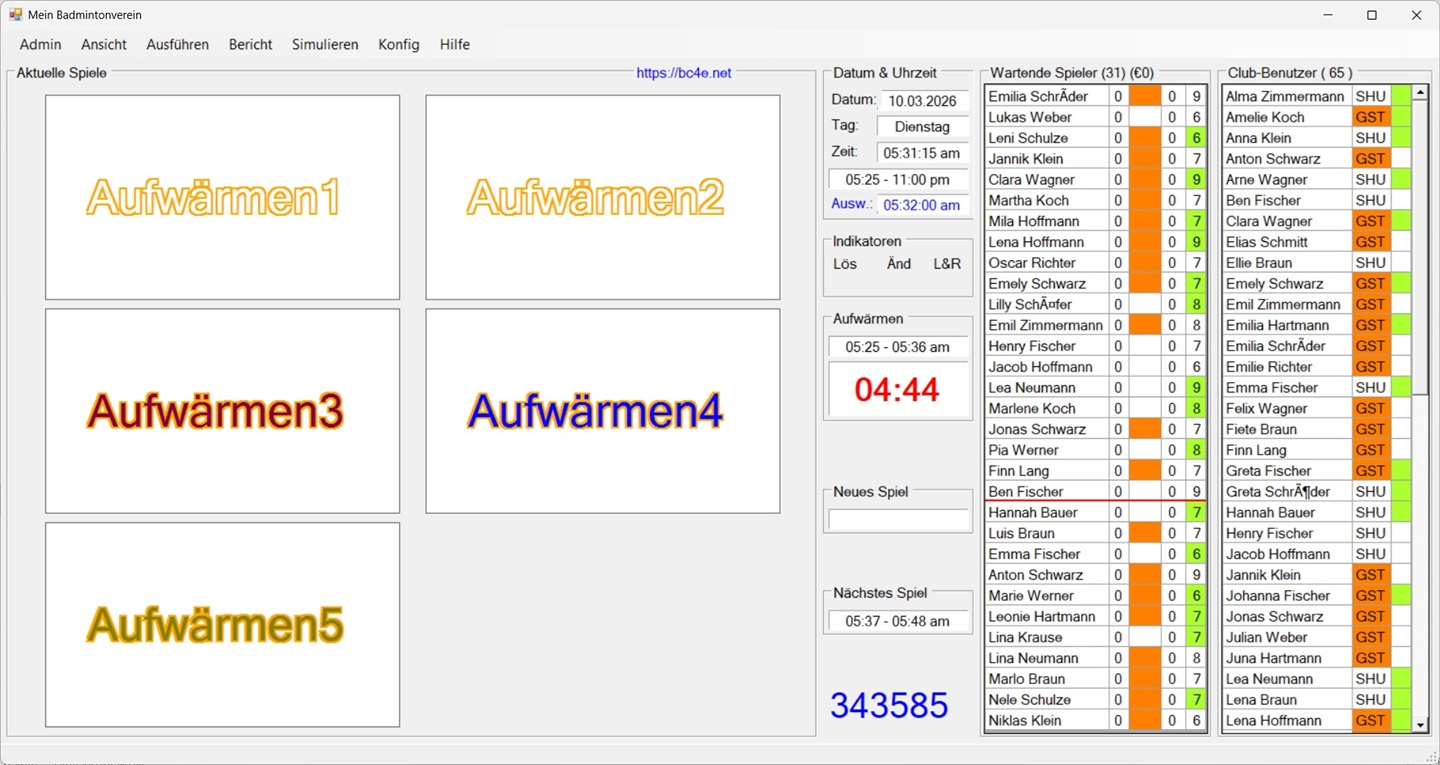Screen dimensions: 1440x765
Task: Select the Aufwärmen3 court panel
Action: 222,411
